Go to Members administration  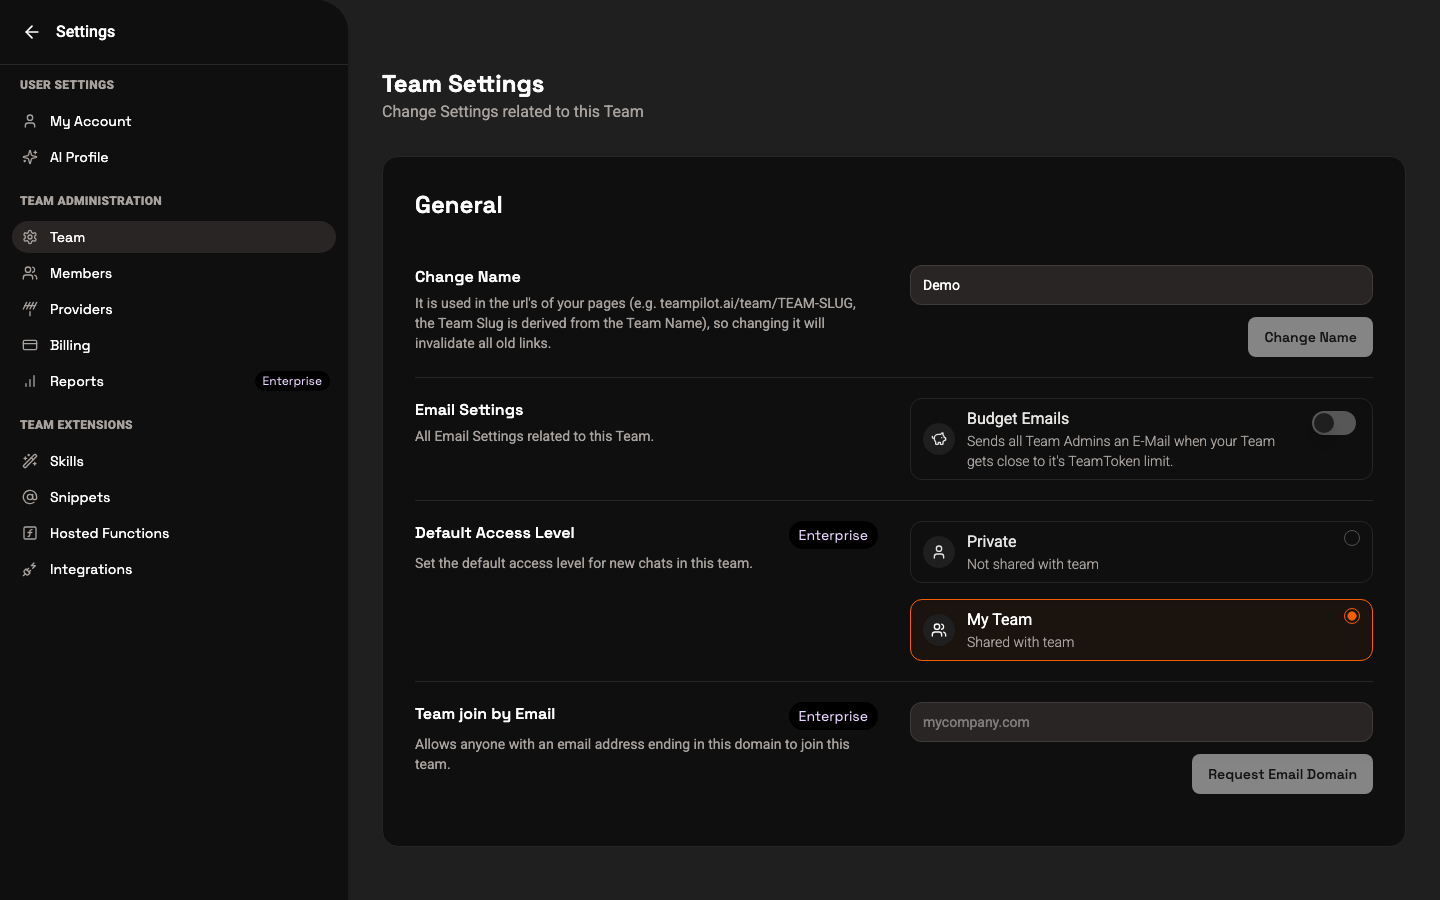[174, 273]
